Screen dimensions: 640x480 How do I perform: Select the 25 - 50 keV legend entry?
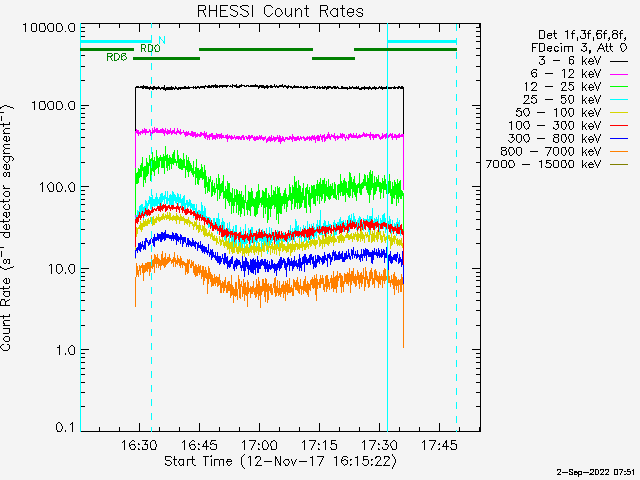point(562,100)
